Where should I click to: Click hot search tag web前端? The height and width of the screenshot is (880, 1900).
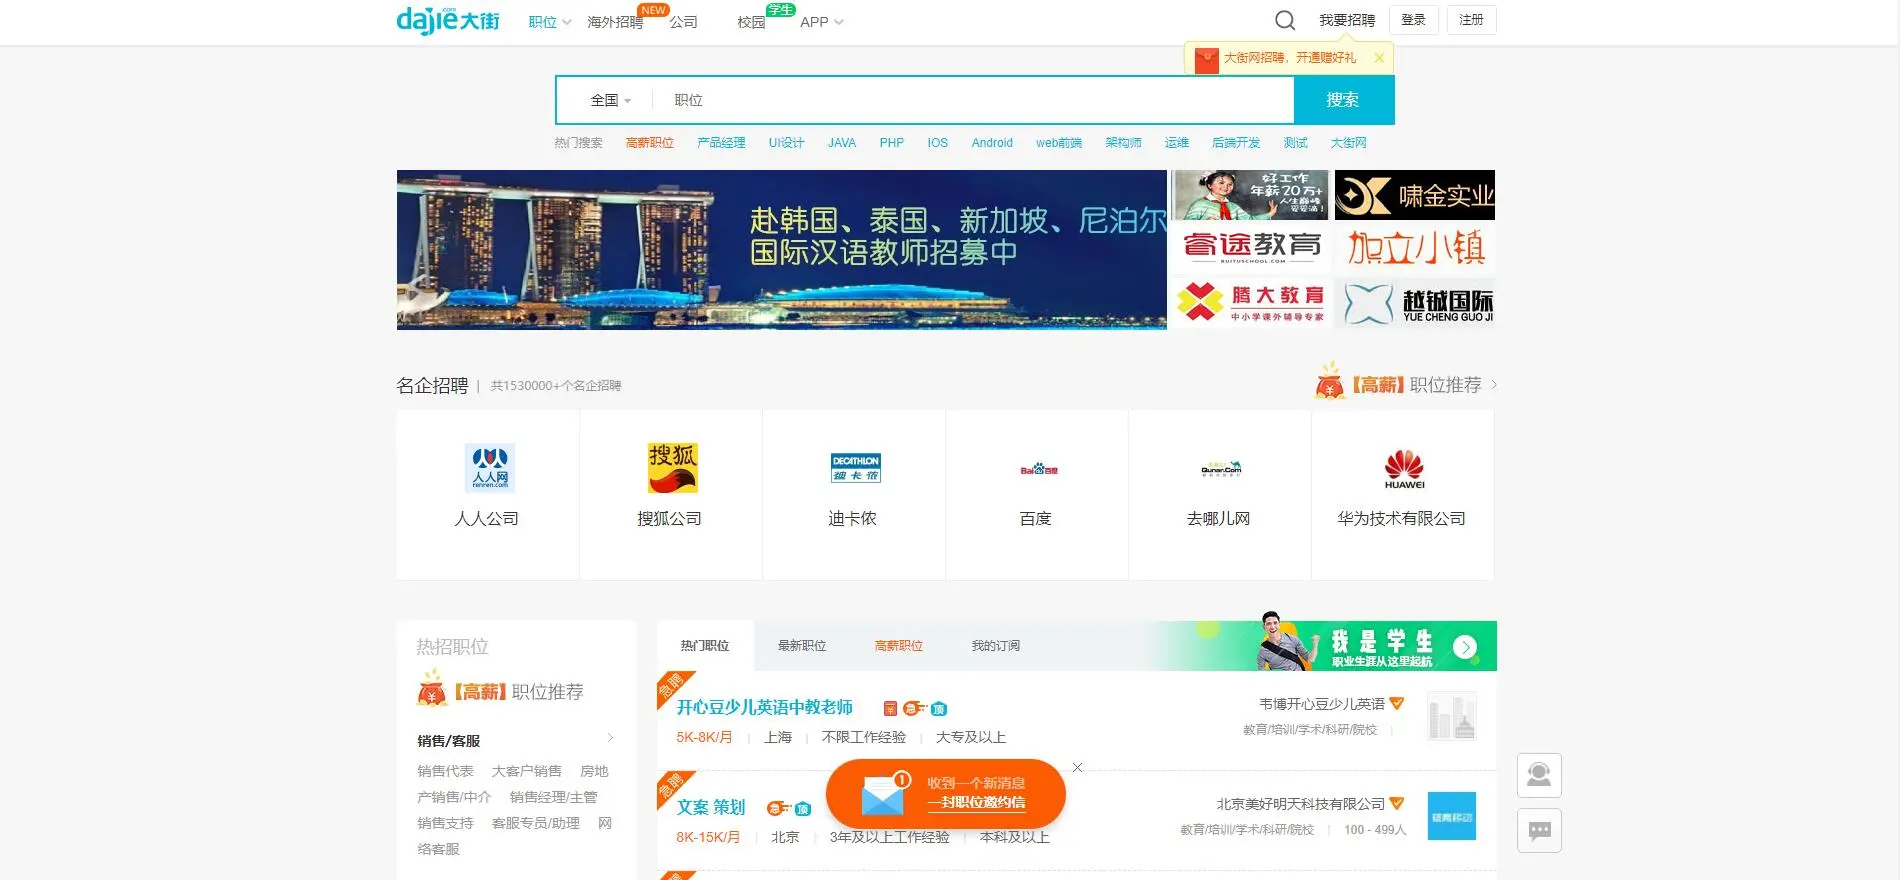pyautogui.click(x=1059, y=143)
